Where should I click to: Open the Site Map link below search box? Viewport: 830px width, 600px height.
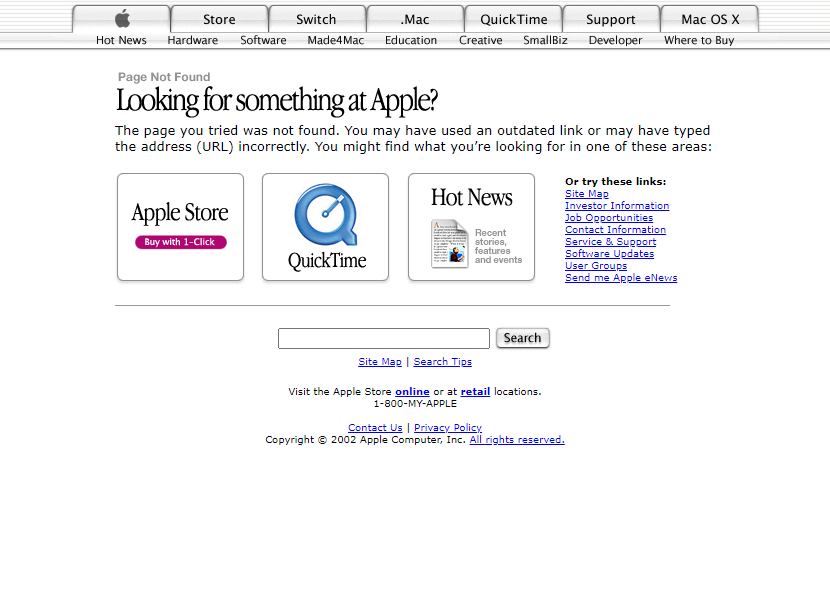coord(380,362)
